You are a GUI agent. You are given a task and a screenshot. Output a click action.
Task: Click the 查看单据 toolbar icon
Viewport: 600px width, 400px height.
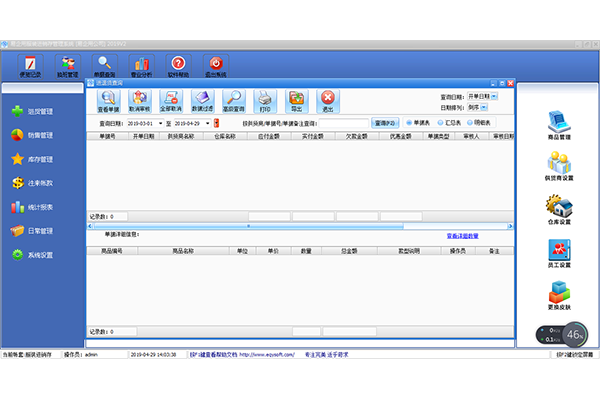point(108,100)
